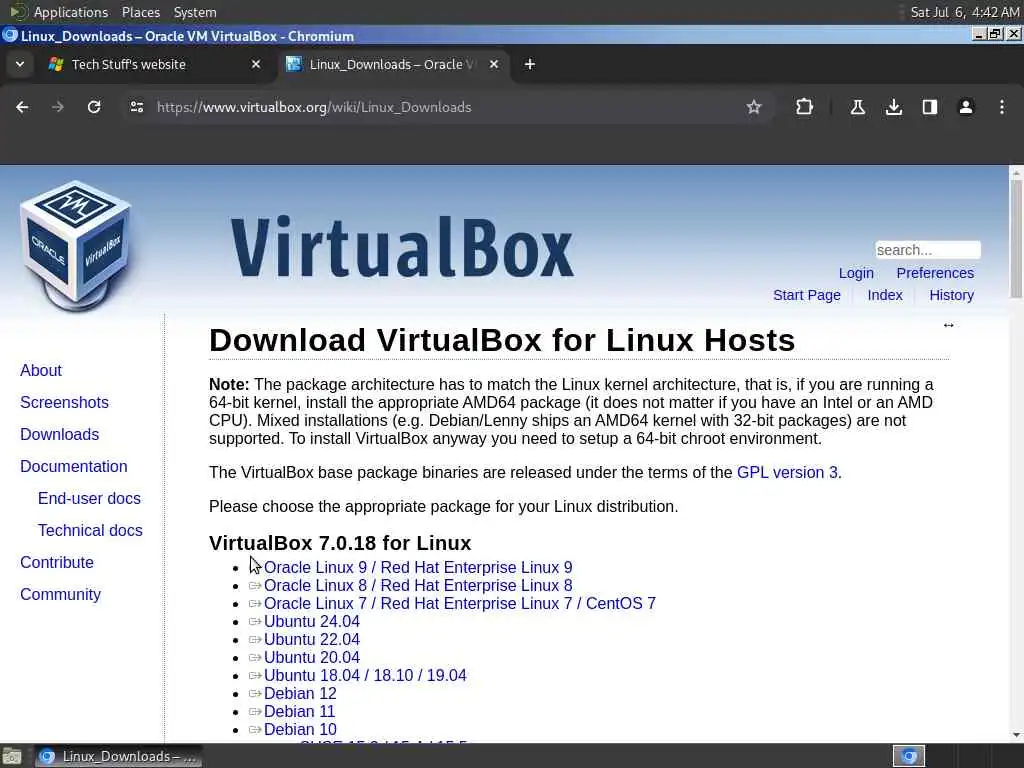This screenshot has width=1024, height=768.
Task: Open the user profile icon
Action: (965, 107)
